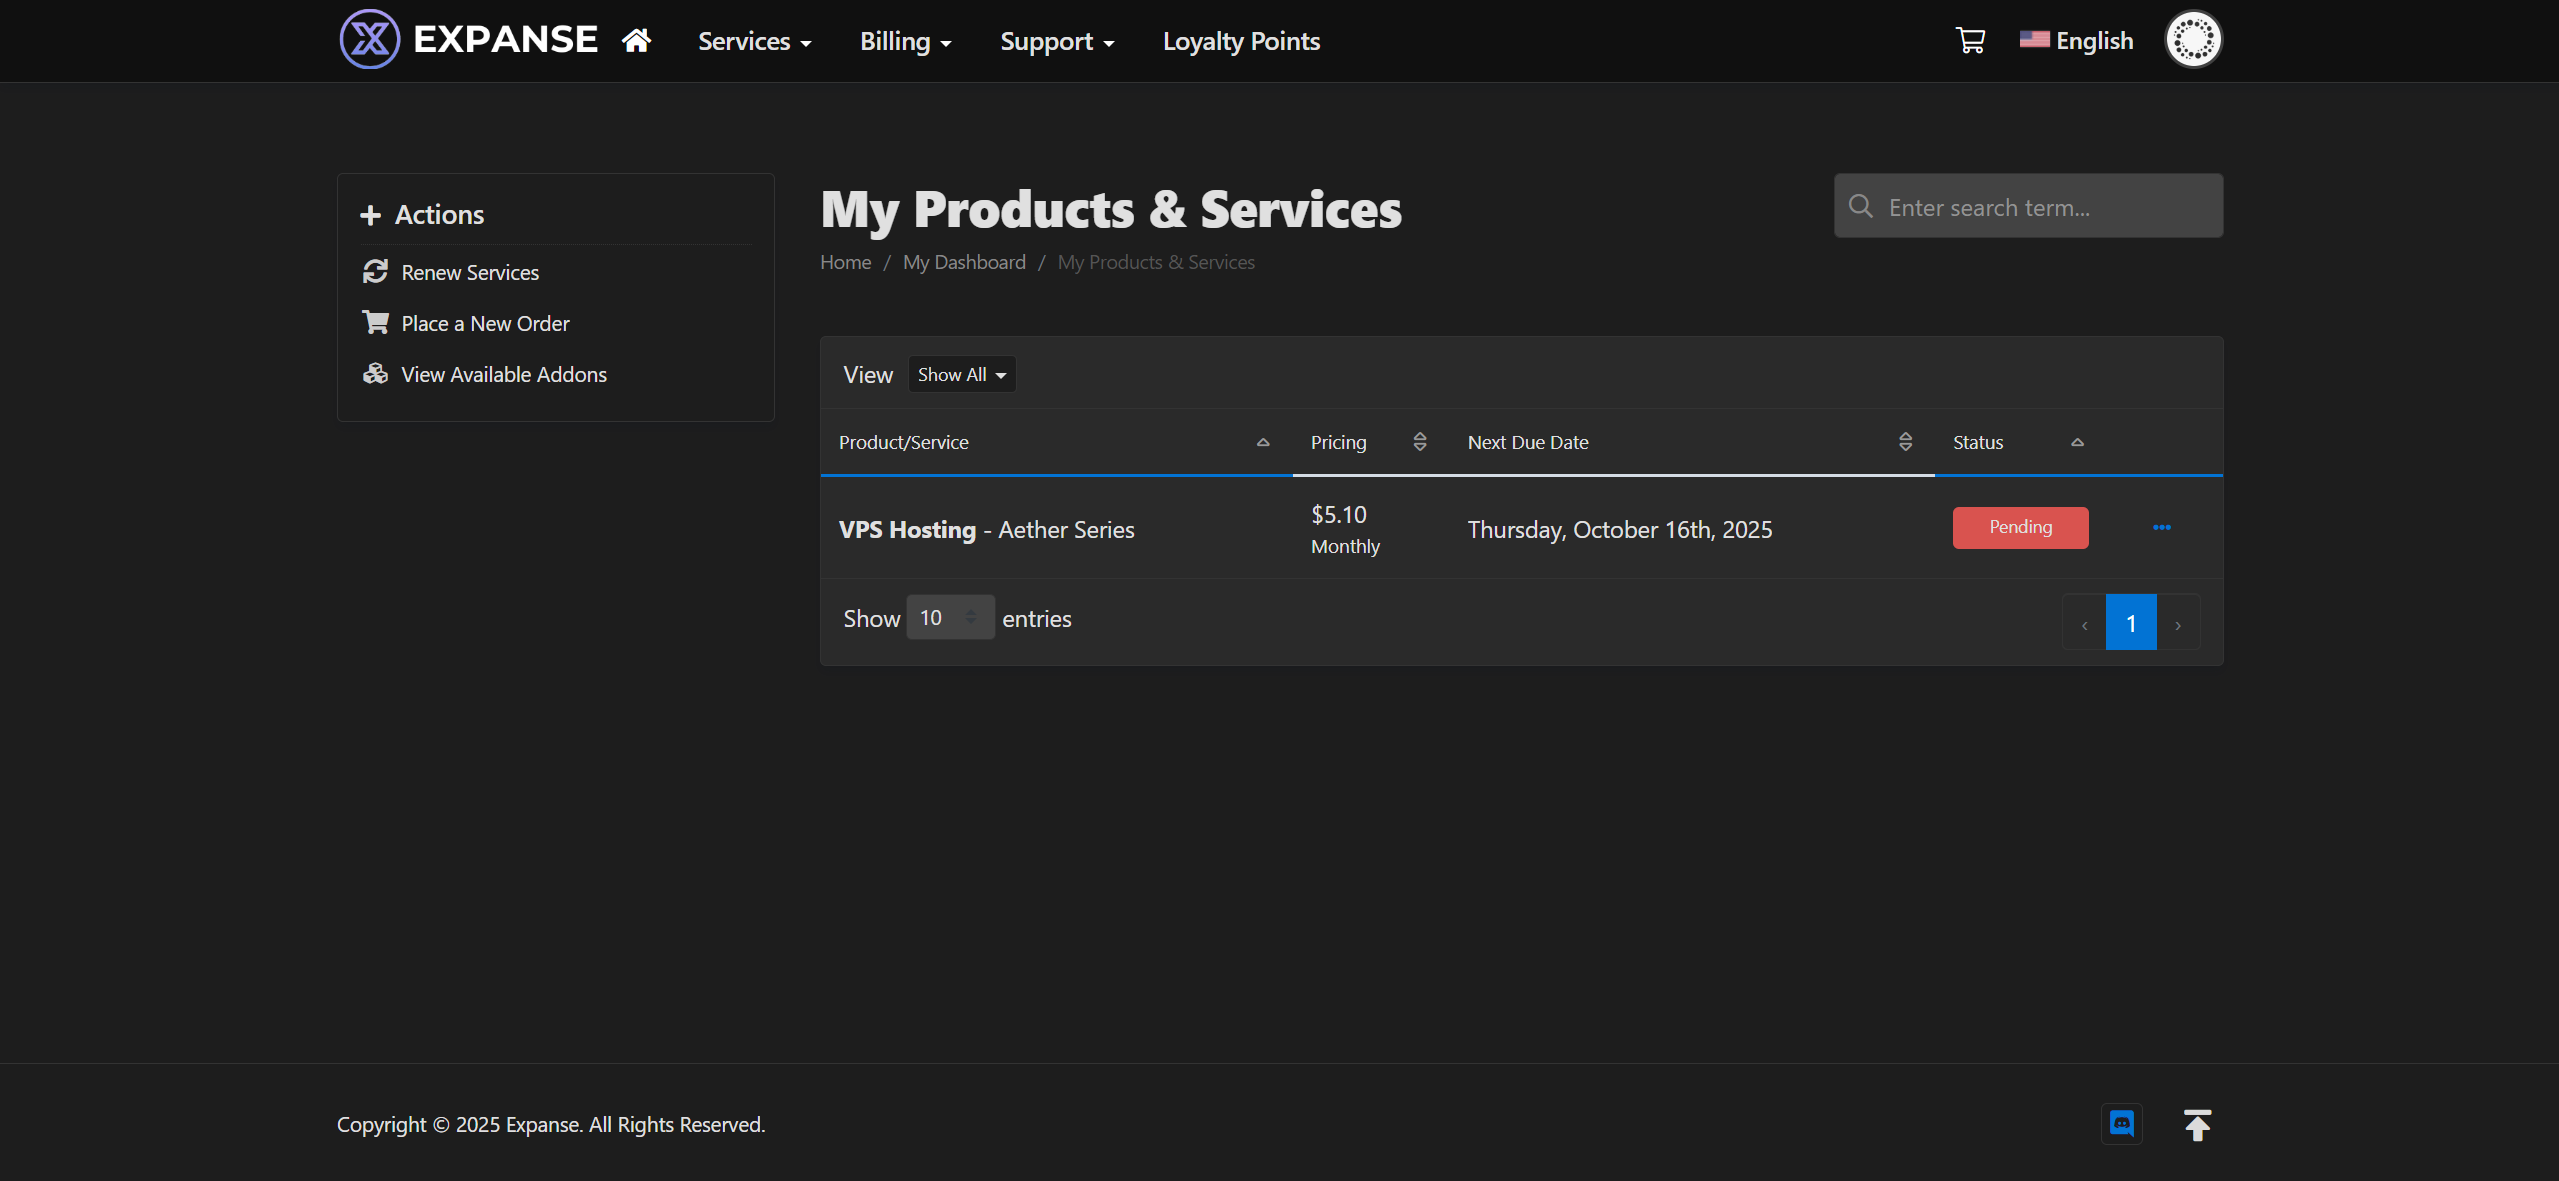2559x1181 pixels.
Task: Open the user avatar menu
Action: coord(2193,40)
